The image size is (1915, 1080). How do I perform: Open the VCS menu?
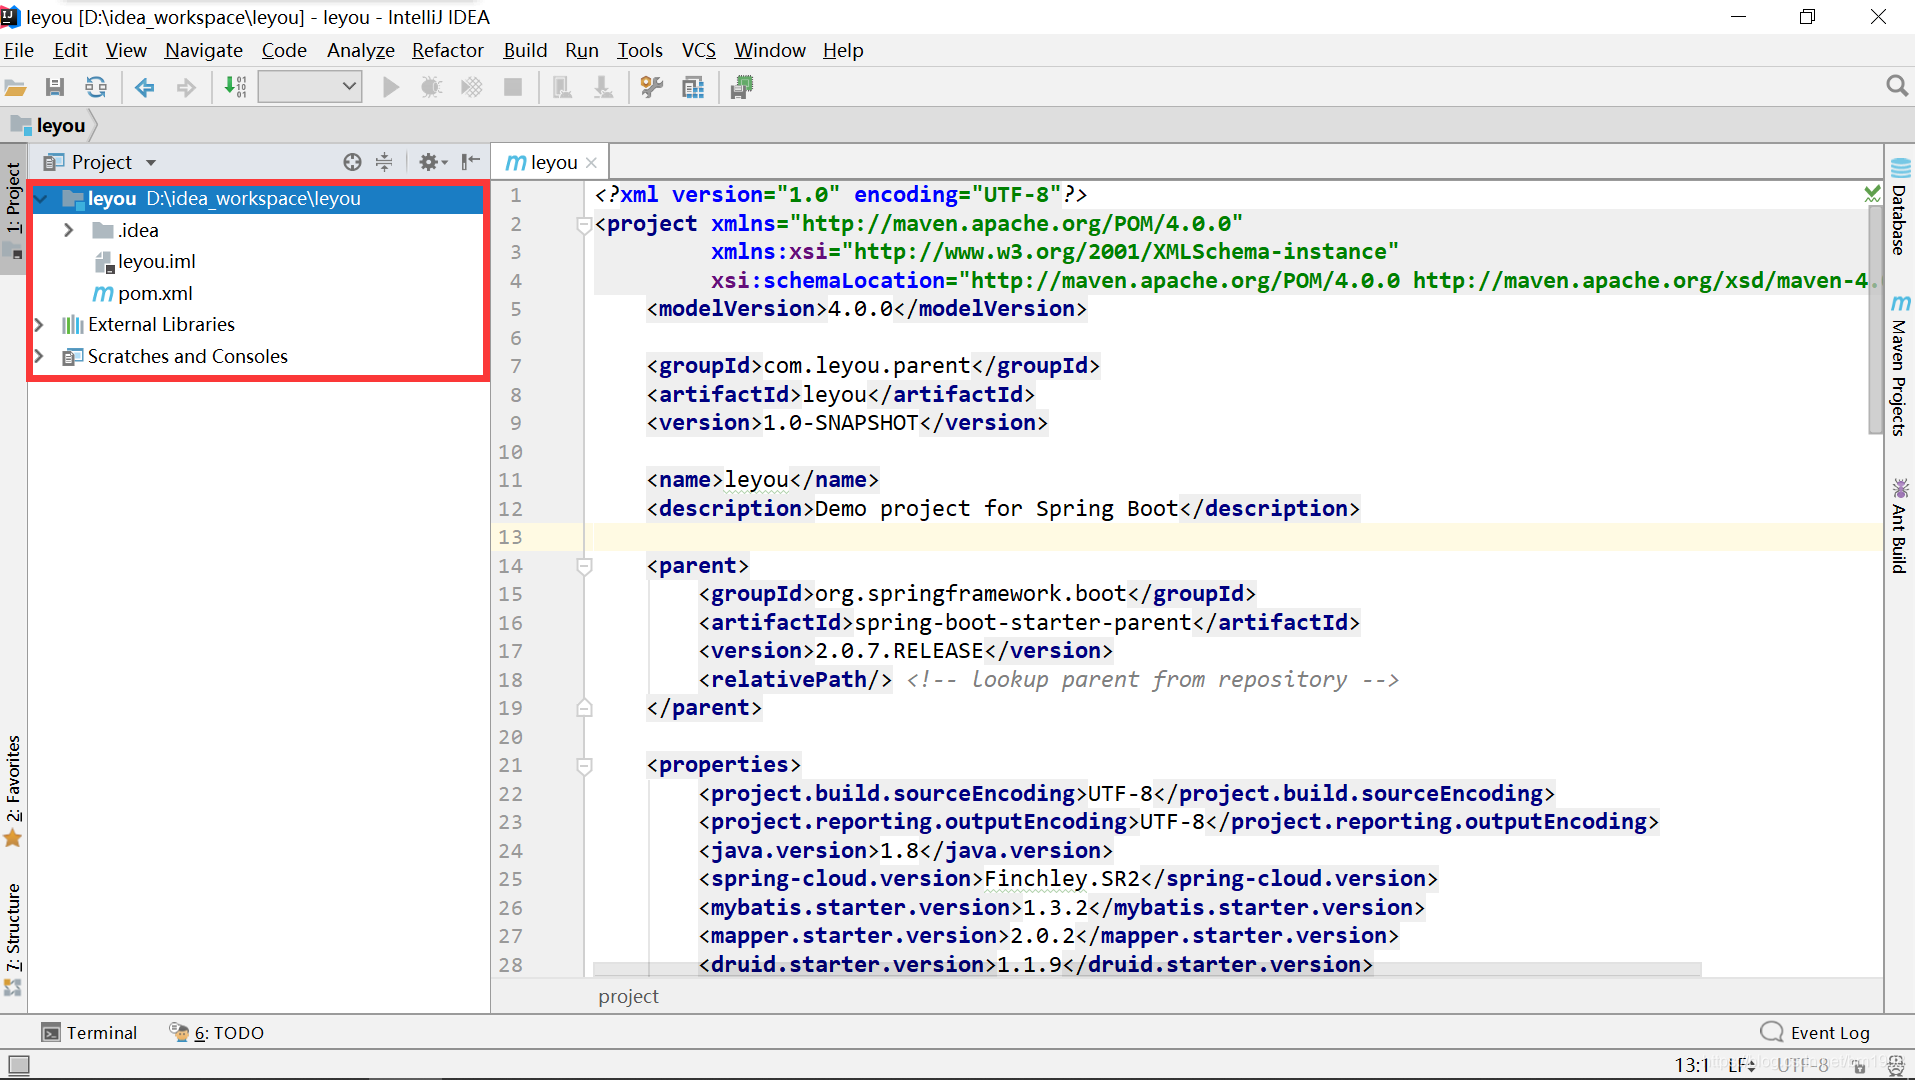click(699, 50)
